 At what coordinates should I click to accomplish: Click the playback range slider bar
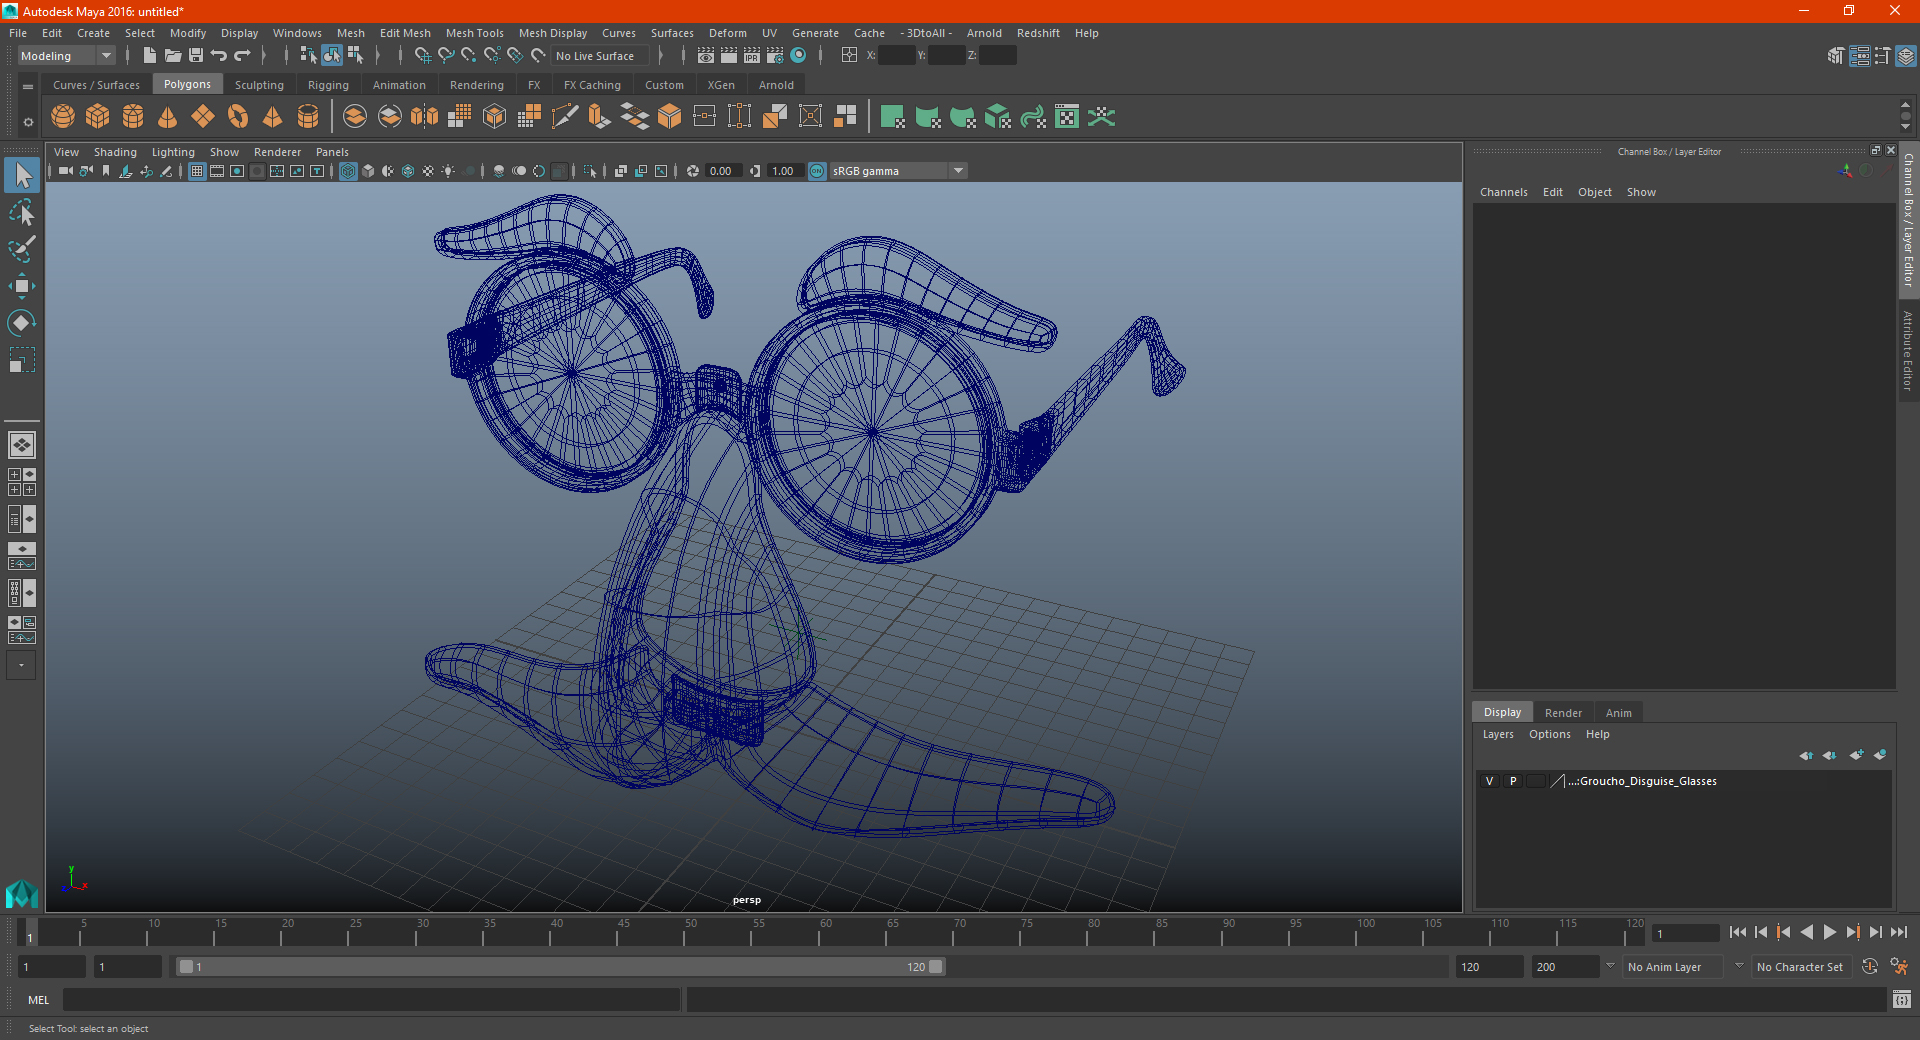[x=560, y=967]
